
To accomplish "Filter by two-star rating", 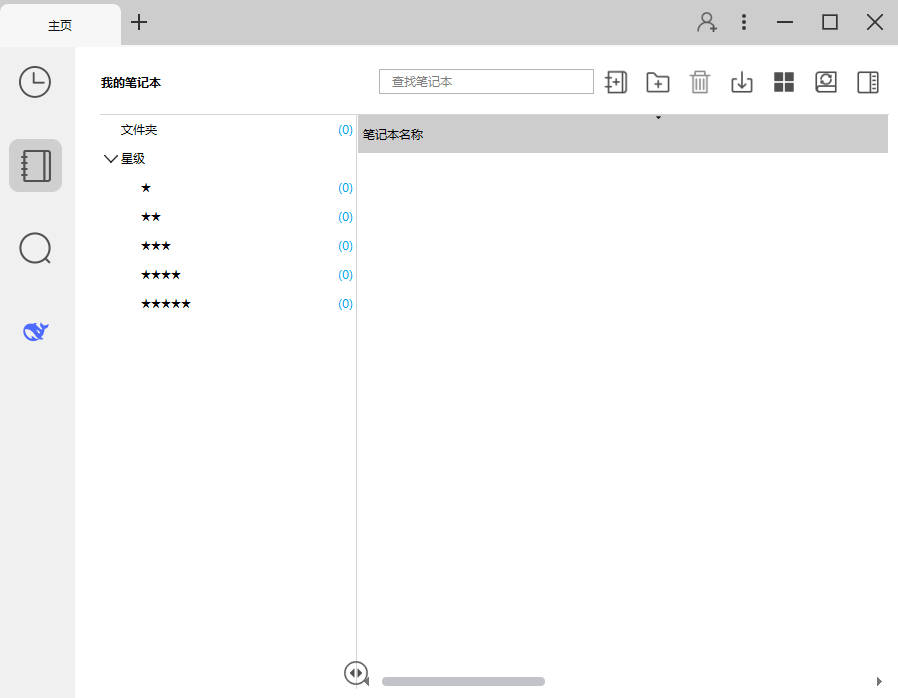I will point(151,217).
